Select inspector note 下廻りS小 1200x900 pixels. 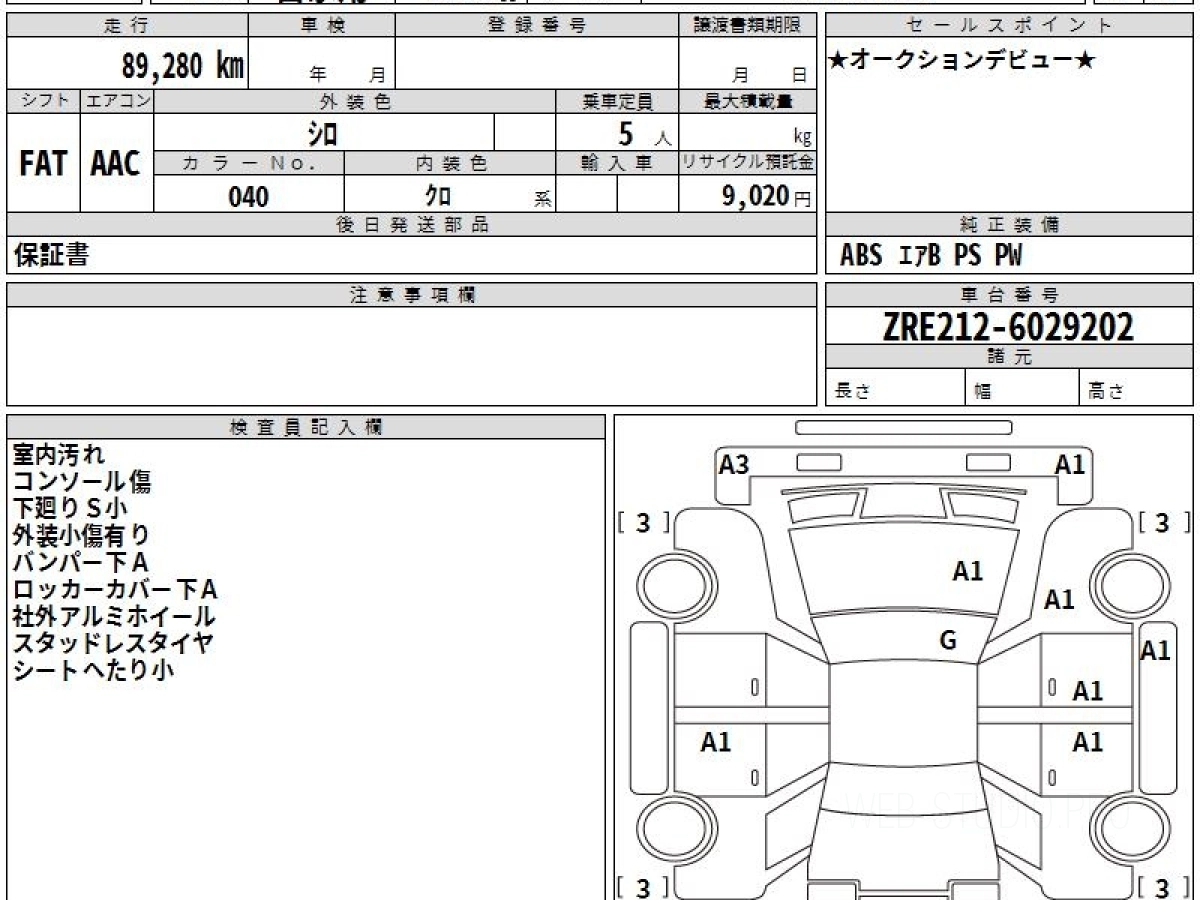click(x=70, y=509)
